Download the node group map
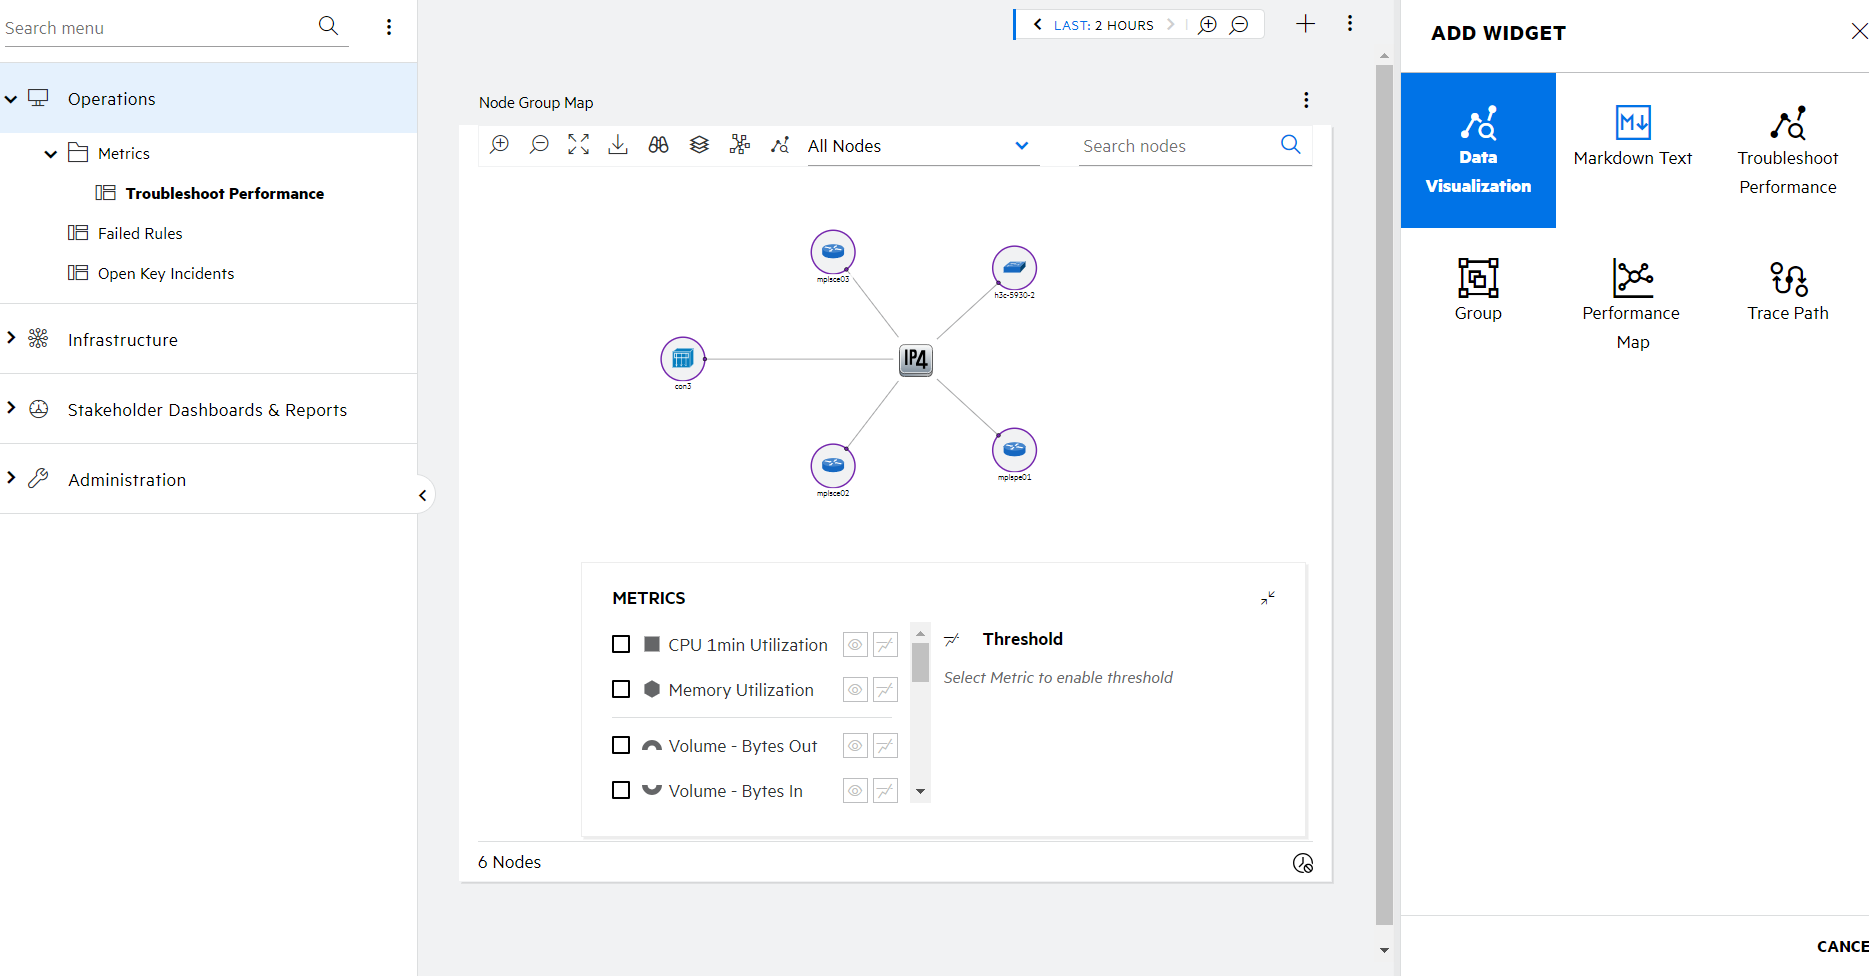The image size is (1869, 976). (618, 145)
